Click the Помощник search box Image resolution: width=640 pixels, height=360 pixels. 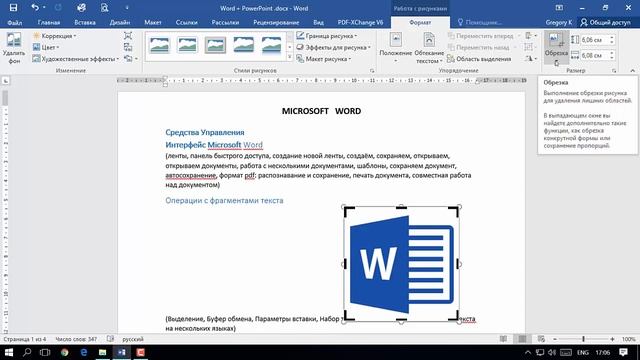(480, 22)
